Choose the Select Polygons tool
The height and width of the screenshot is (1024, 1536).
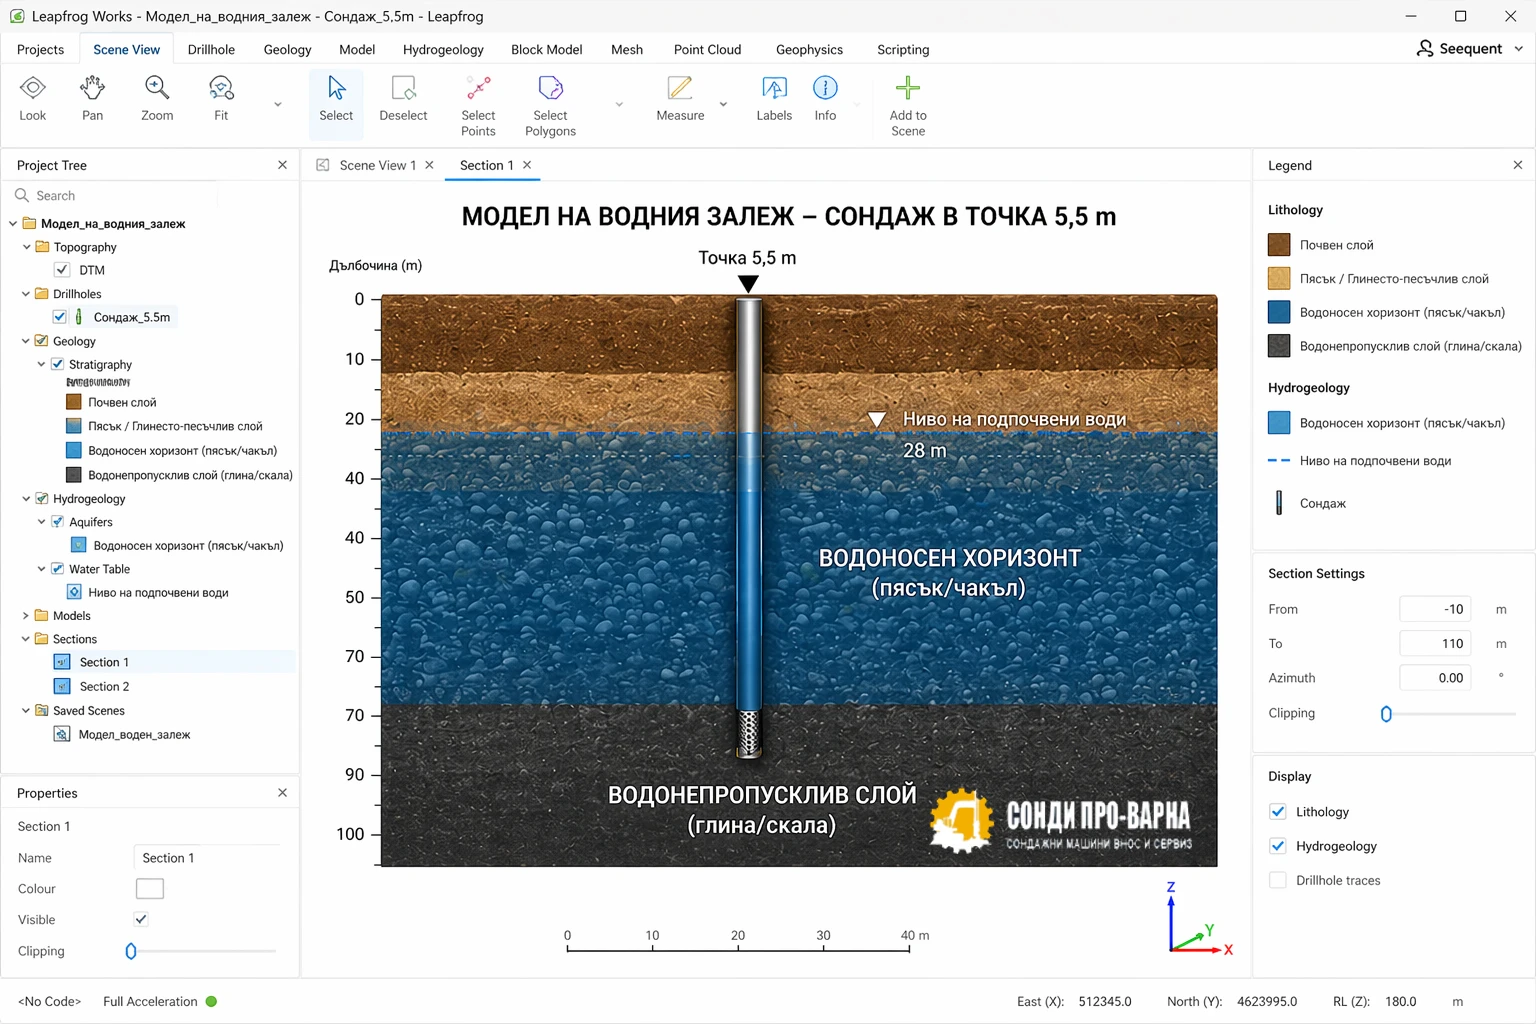pyautogui.click(x=550, y=105)
